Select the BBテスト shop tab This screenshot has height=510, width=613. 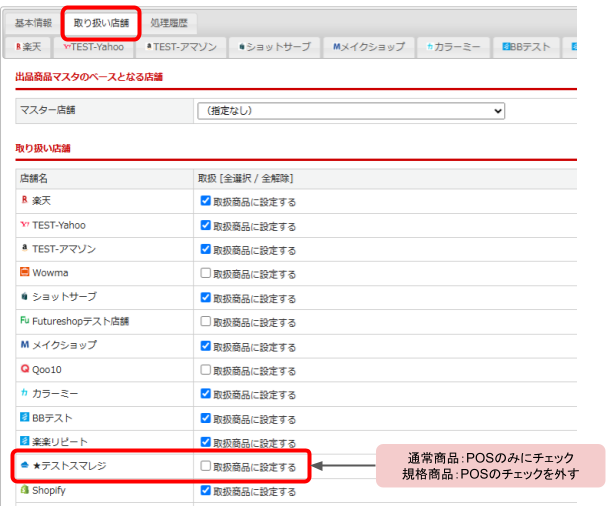coord(526,47)
